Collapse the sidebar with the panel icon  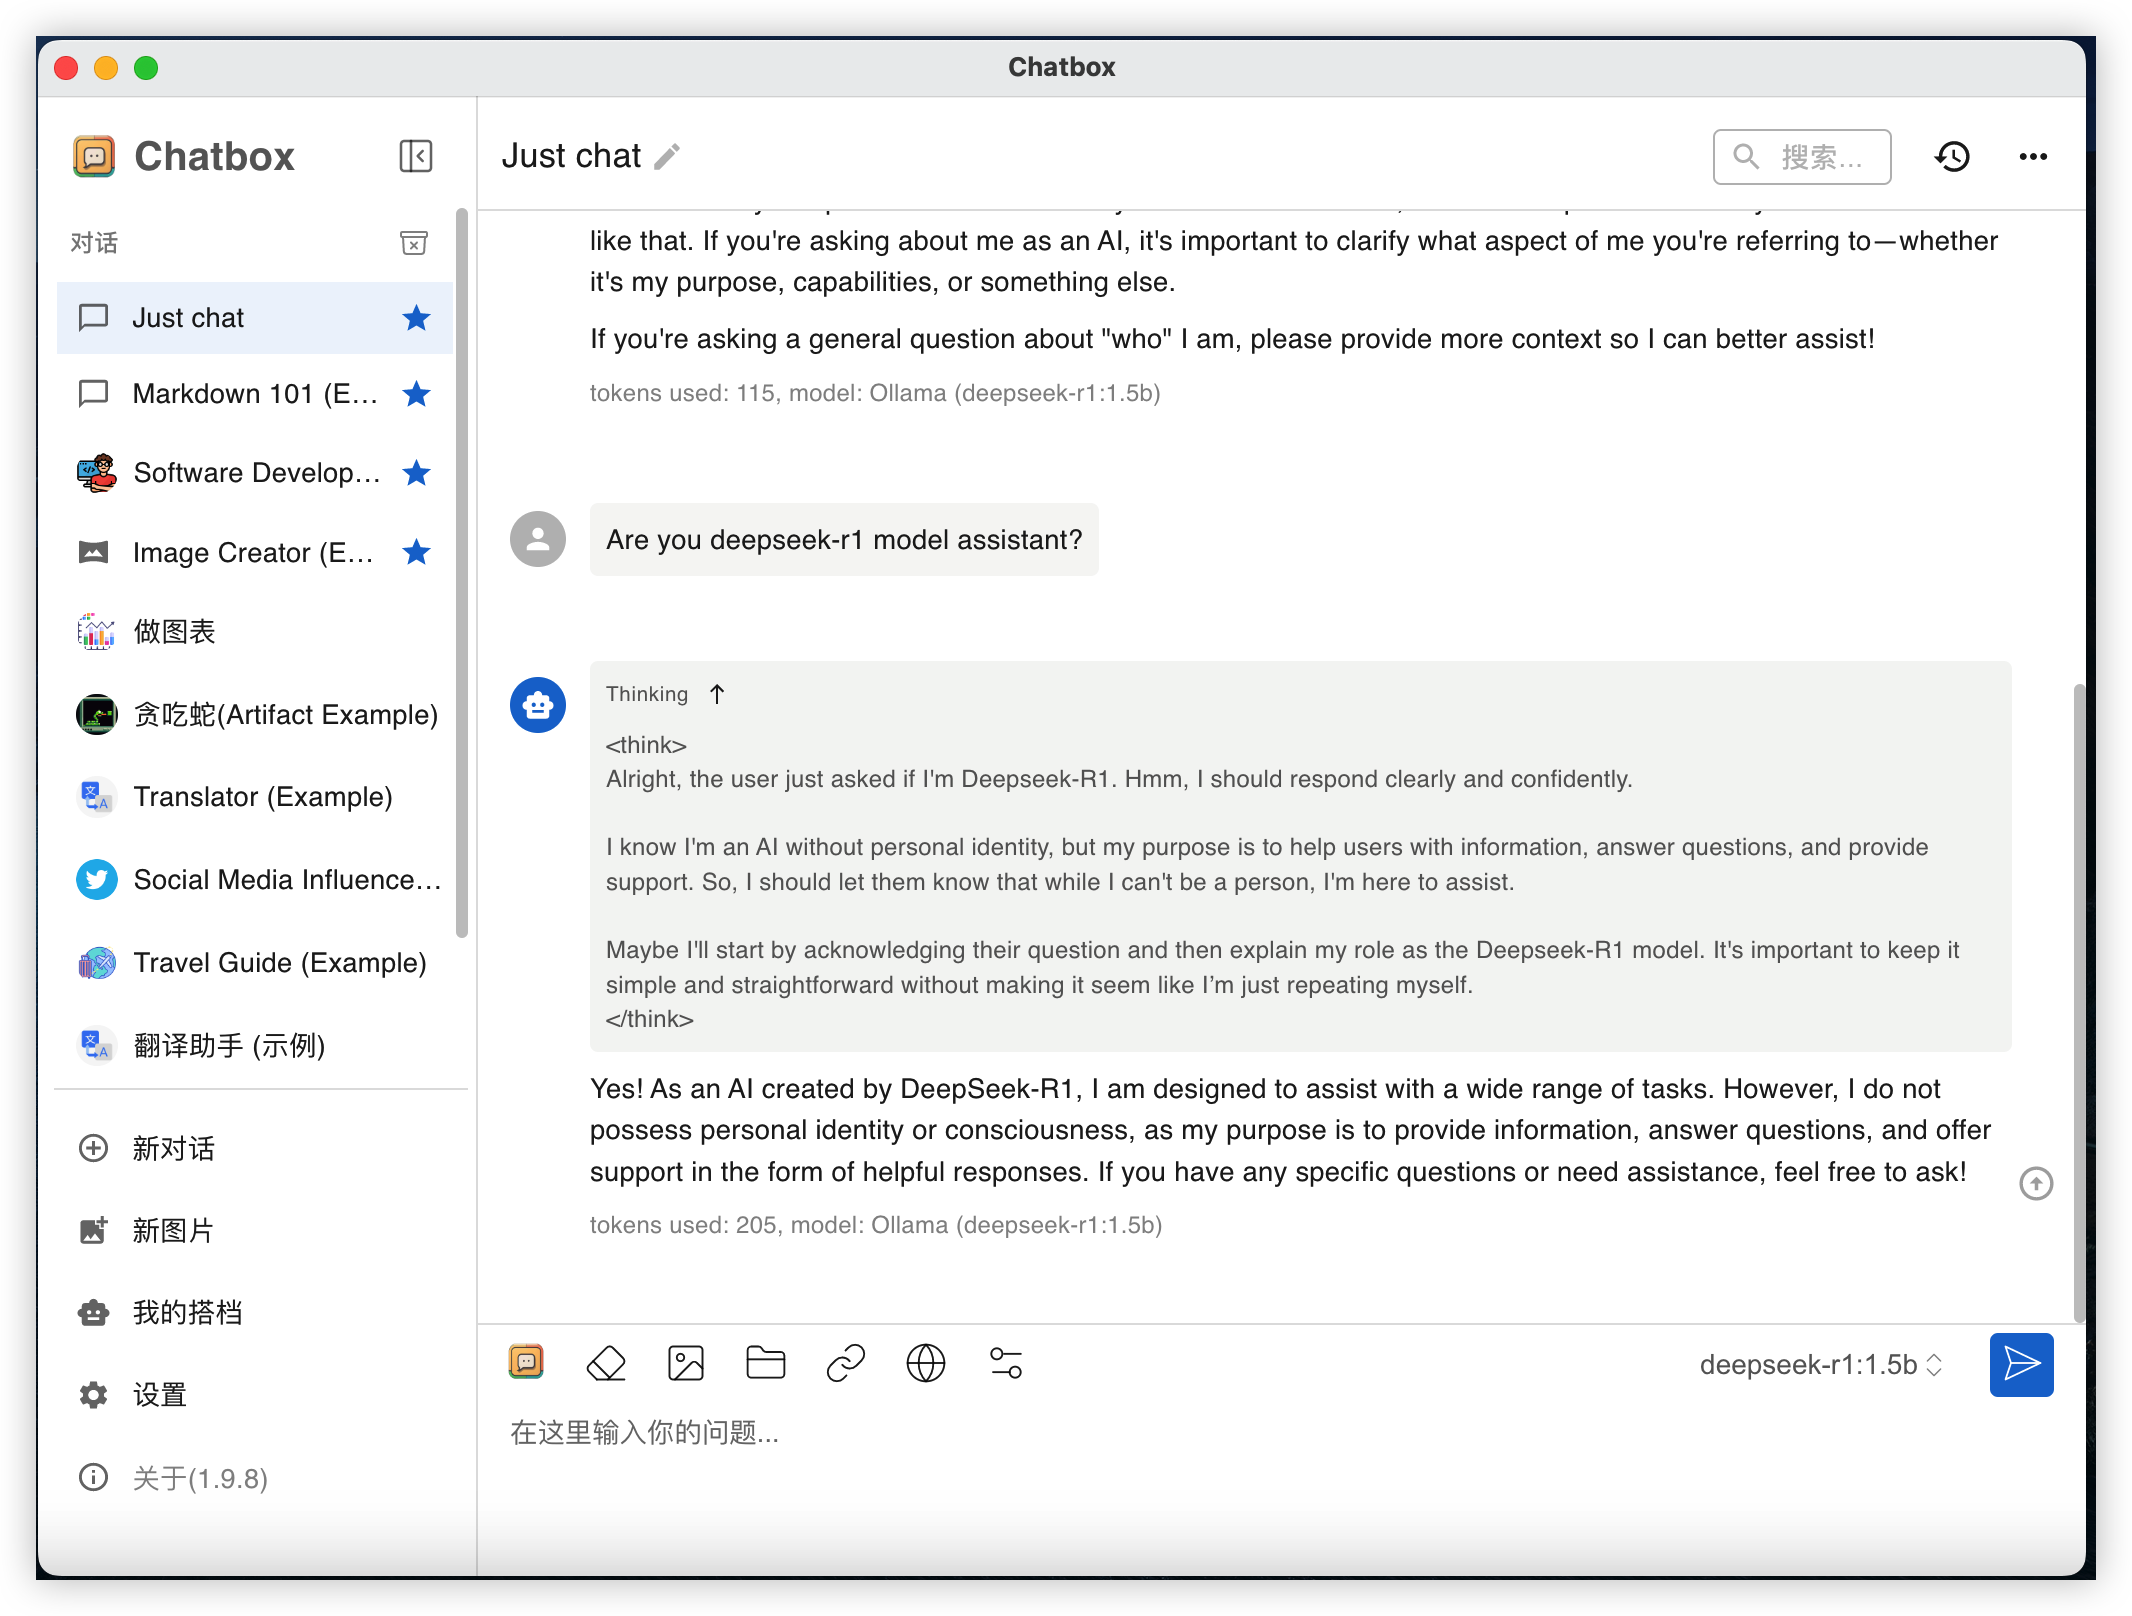pos(415,156)
